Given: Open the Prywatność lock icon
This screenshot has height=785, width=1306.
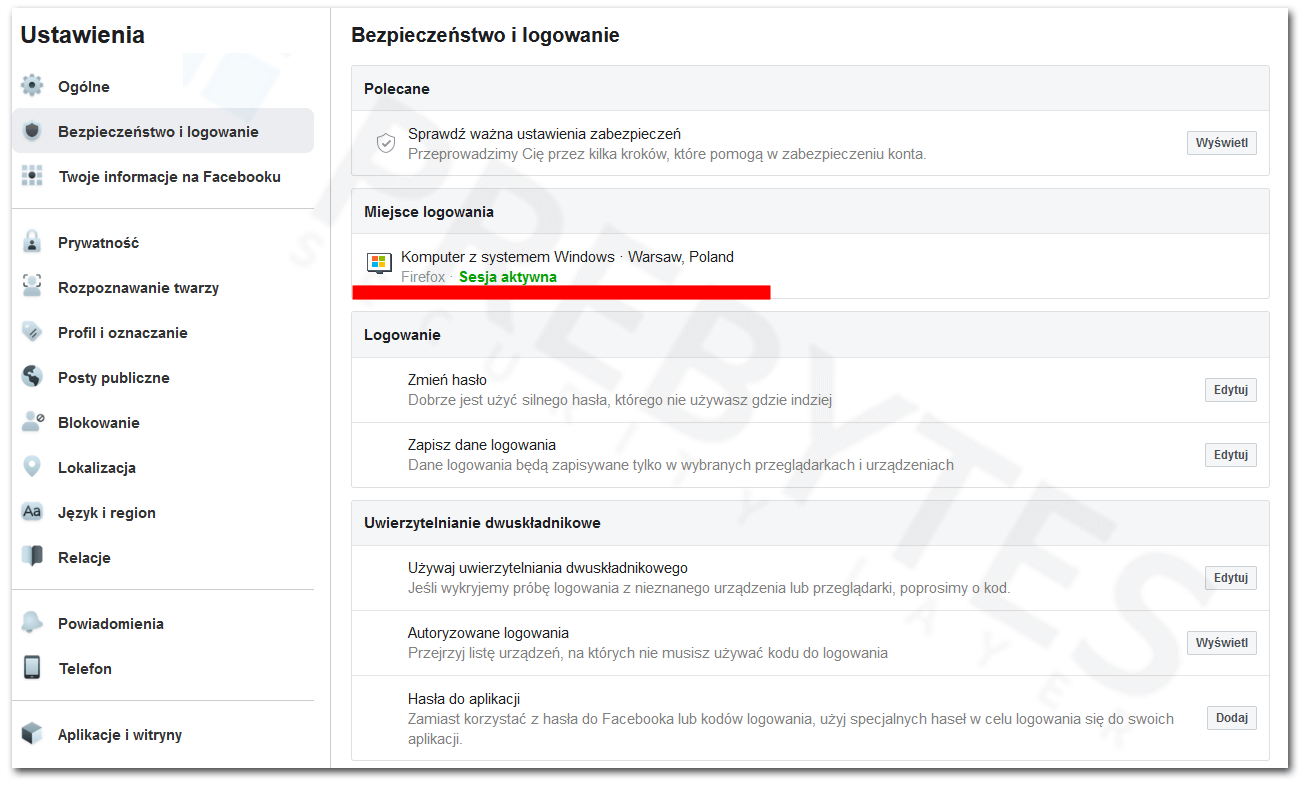Looking at the screenshot, I should point(31,242).
